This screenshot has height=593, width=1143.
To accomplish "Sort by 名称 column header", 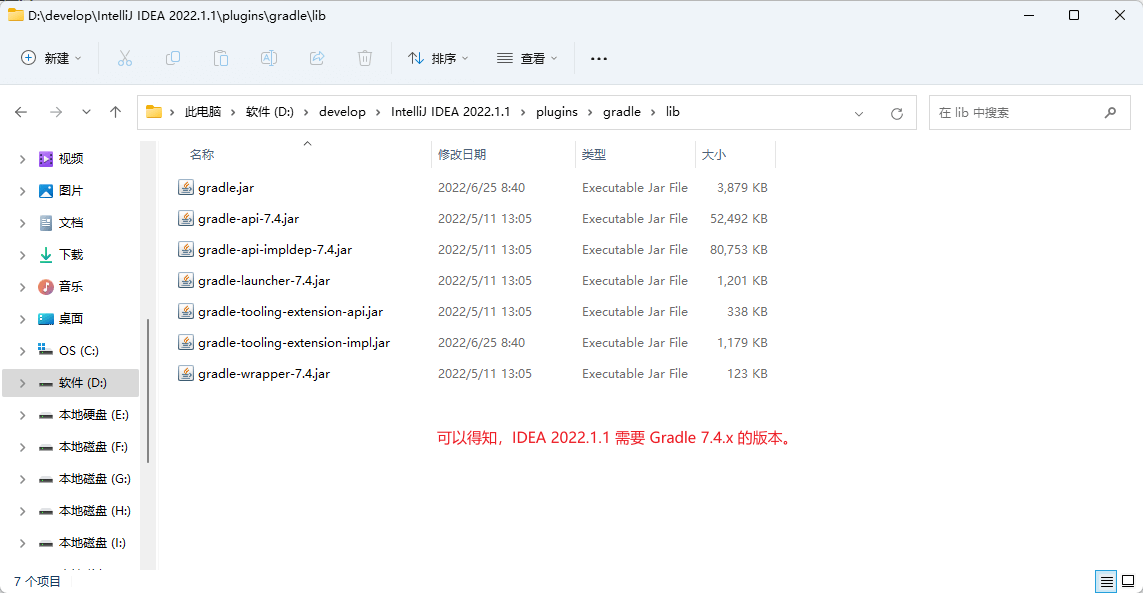I will point(202,155).
